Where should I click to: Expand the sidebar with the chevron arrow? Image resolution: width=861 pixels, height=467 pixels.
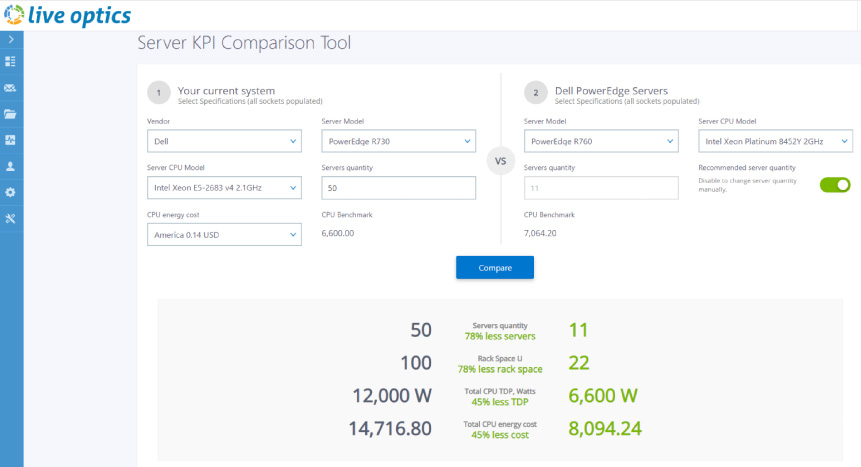pos(11,40)
